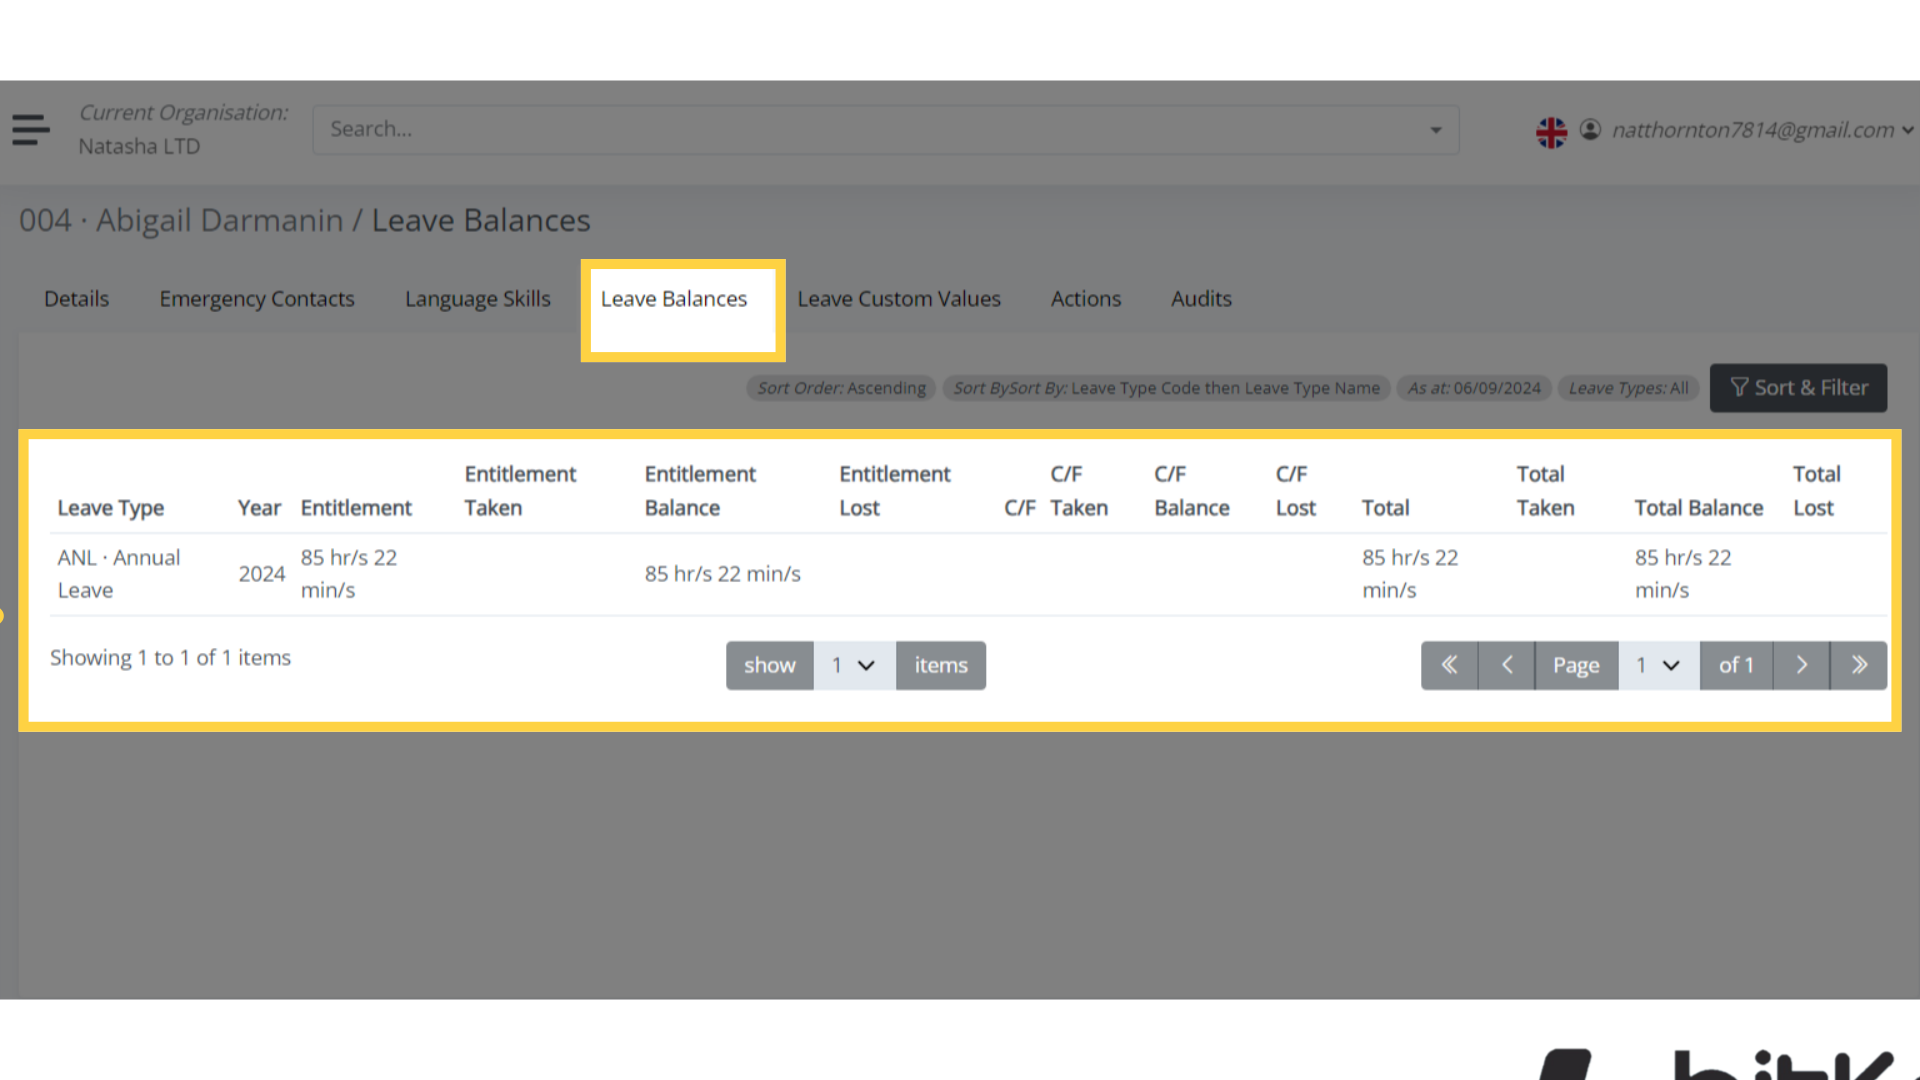Viewport: 1920px width, 1080px height.
Task: Open the search suggestions dropdown arrow
Action: pyautogui.click(x=1436, y=129)
